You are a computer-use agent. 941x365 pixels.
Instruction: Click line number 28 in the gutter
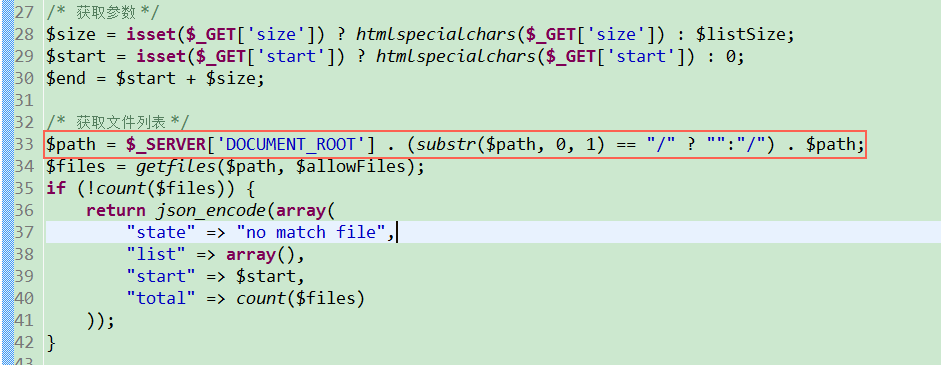pos(24,34)
